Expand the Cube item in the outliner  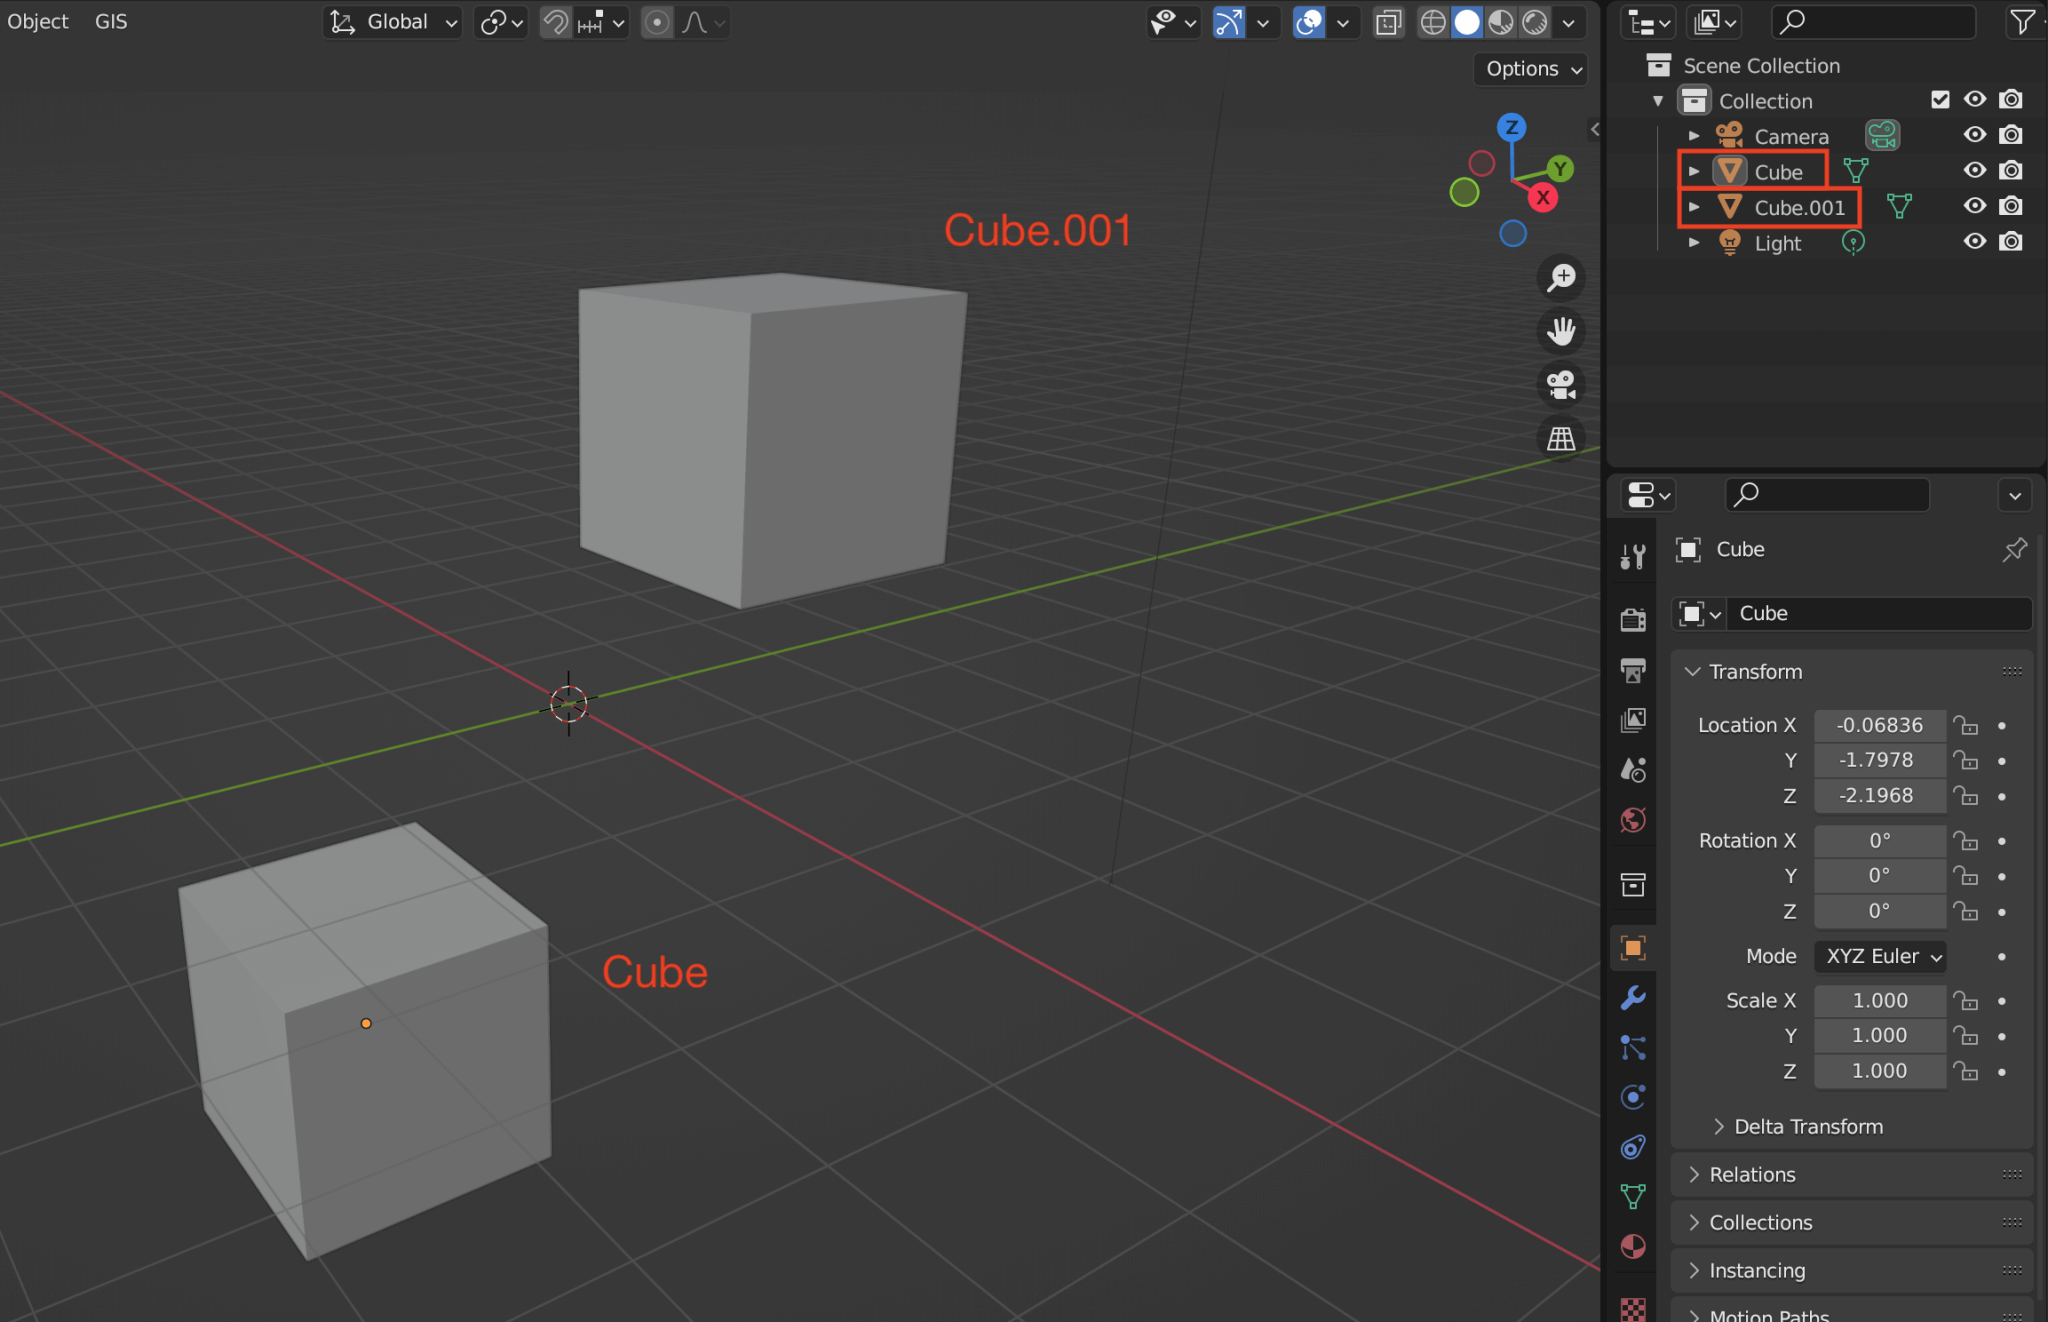(x=1694, y=171)
